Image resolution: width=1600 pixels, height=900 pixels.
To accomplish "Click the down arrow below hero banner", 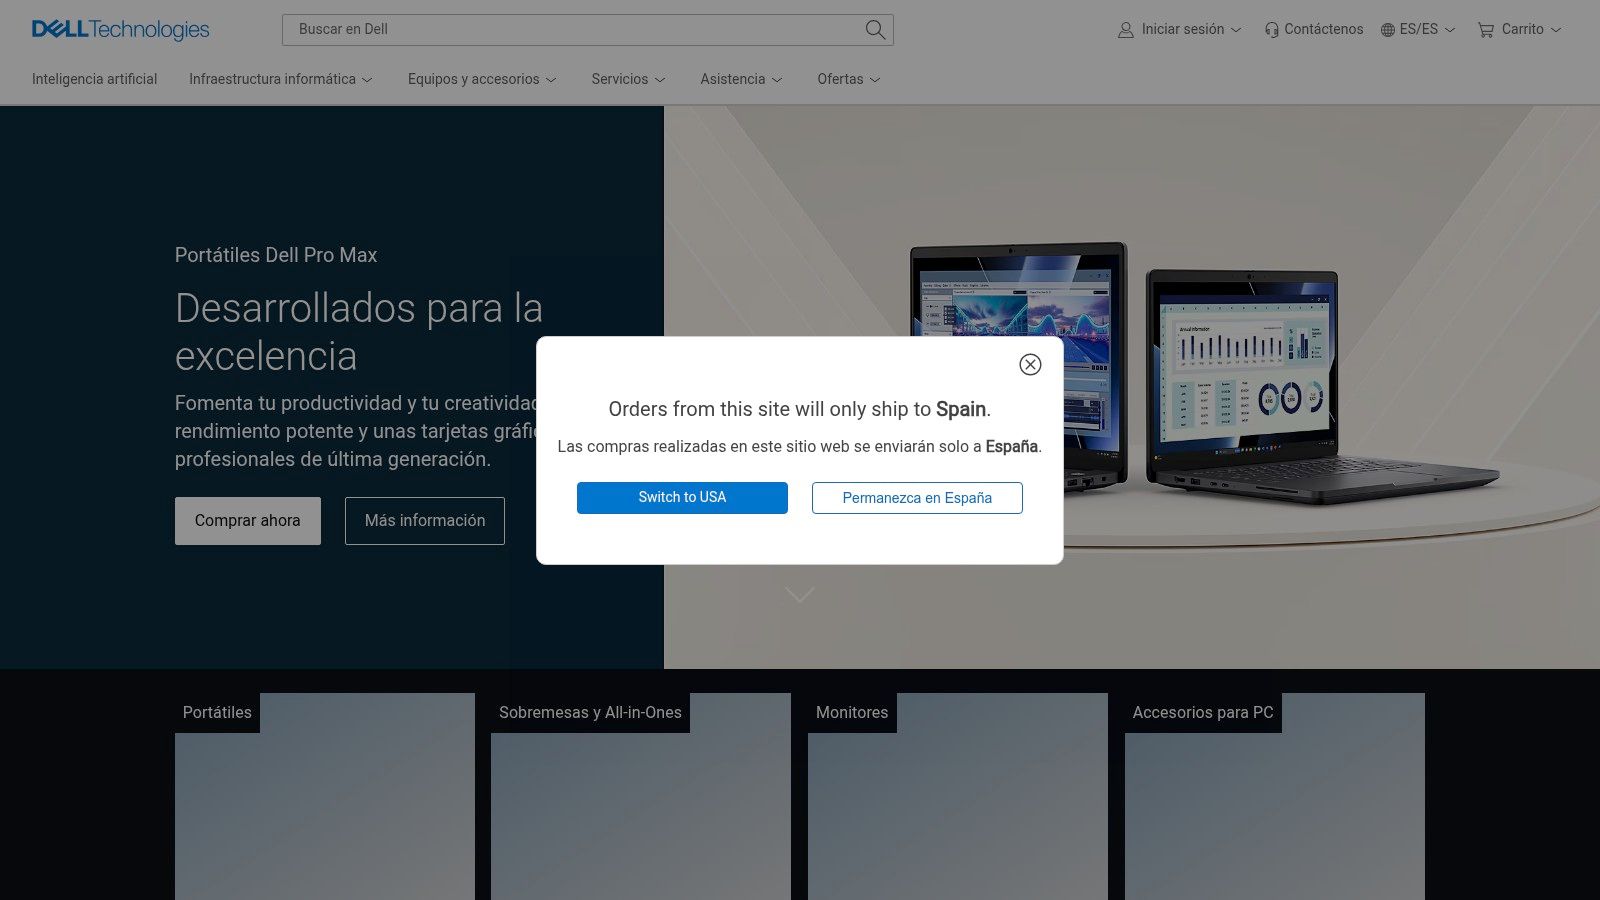I will pyautogui.click(x=800, y=595).
